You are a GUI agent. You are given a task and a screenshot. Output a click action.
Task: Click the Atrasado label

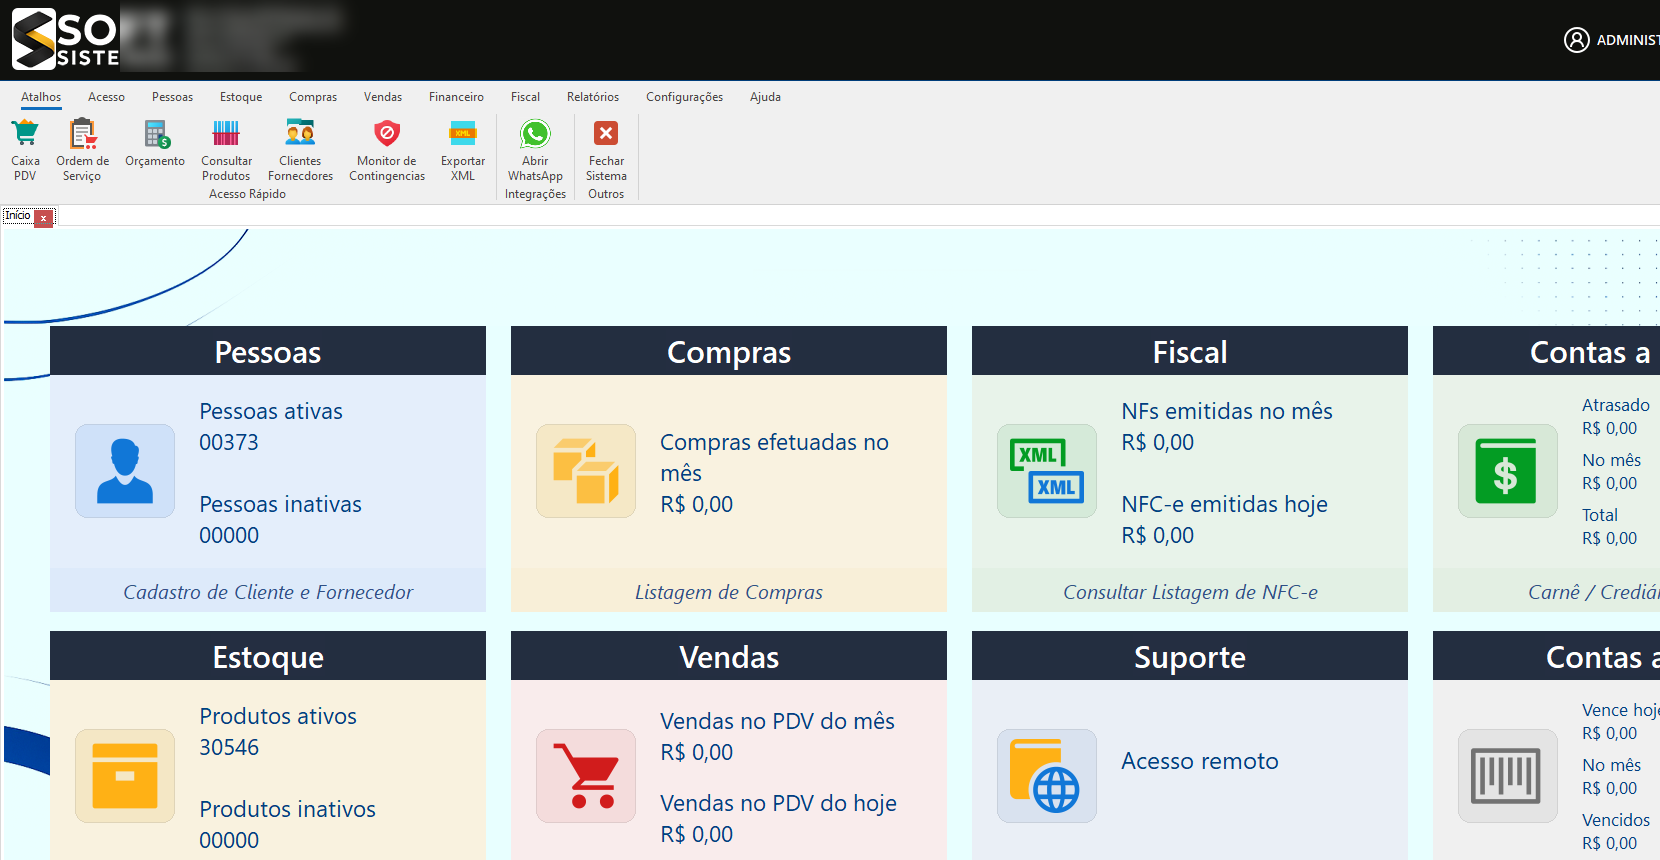[1616, 405]
